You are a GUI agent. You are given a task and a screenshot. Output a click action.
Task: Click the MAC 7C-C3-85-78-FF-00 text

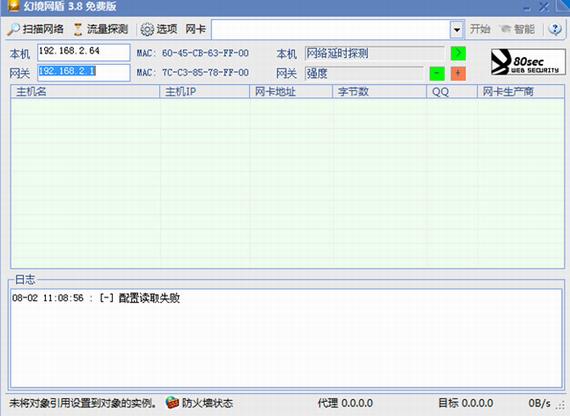pos(193,73)
